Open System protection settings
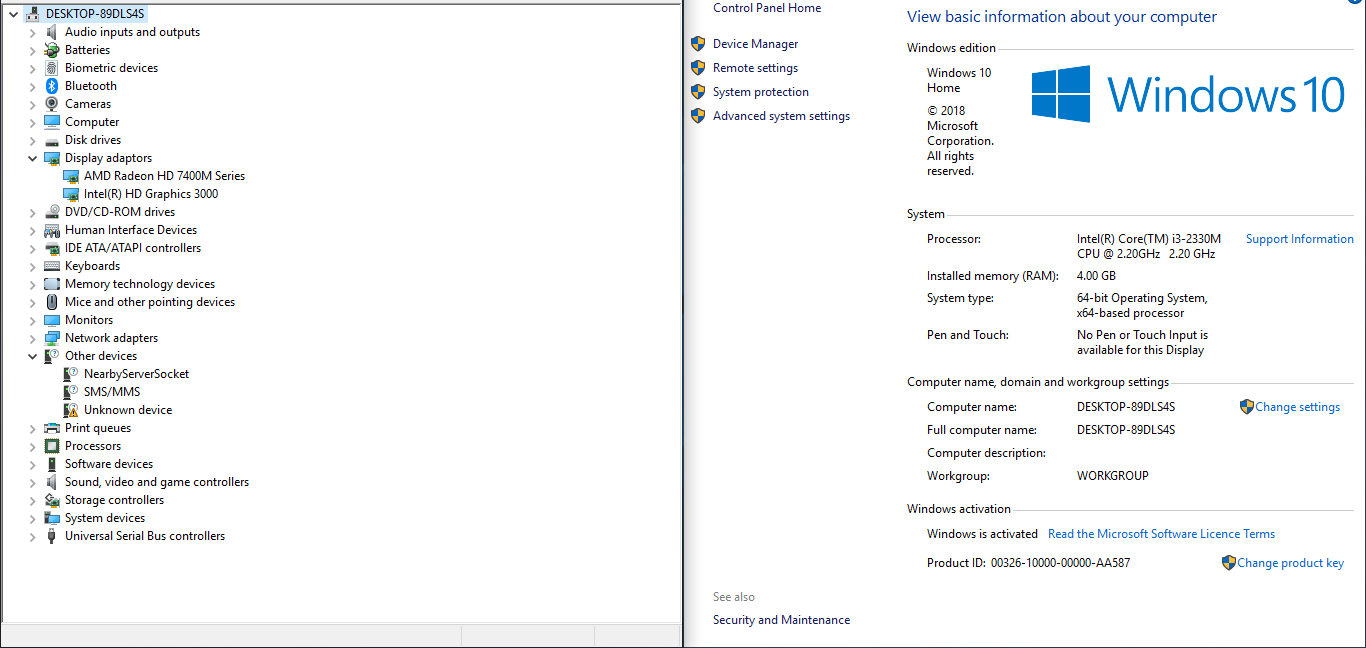 click(x=761, y=92)
